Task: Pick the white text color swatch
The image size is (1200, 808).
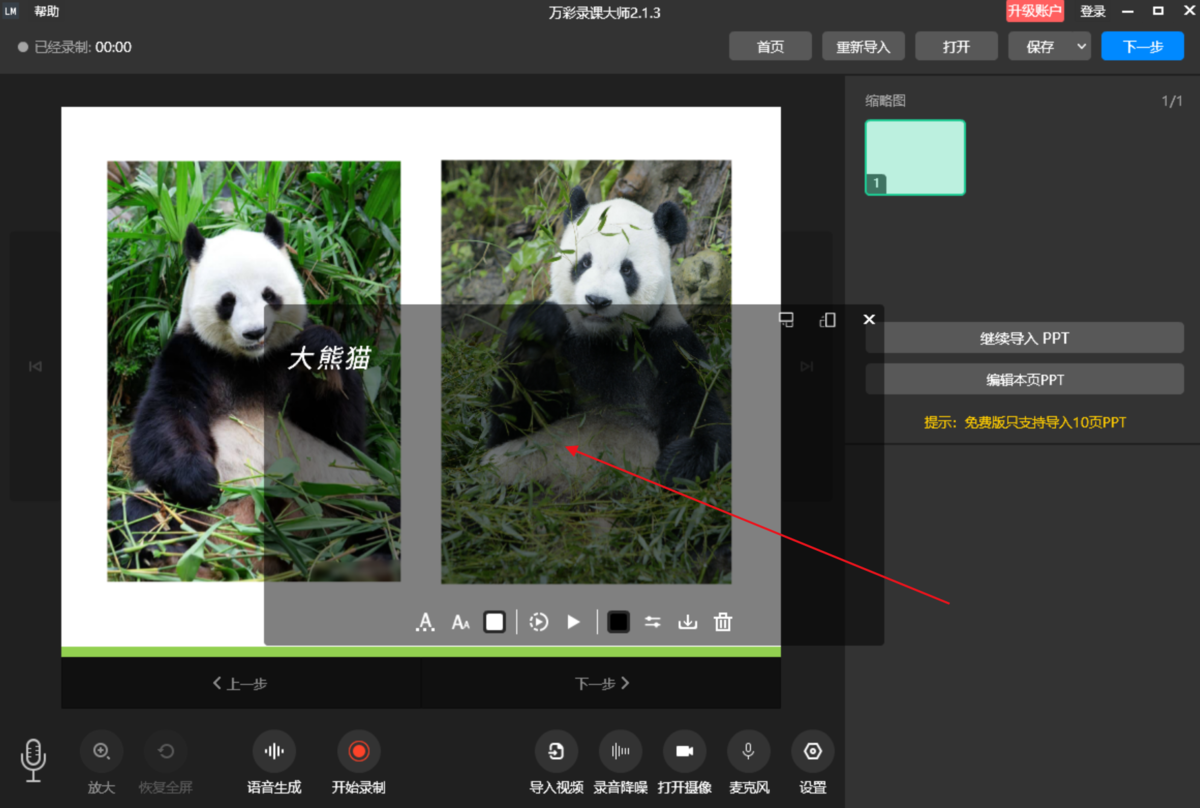Action: coord(494,622)
